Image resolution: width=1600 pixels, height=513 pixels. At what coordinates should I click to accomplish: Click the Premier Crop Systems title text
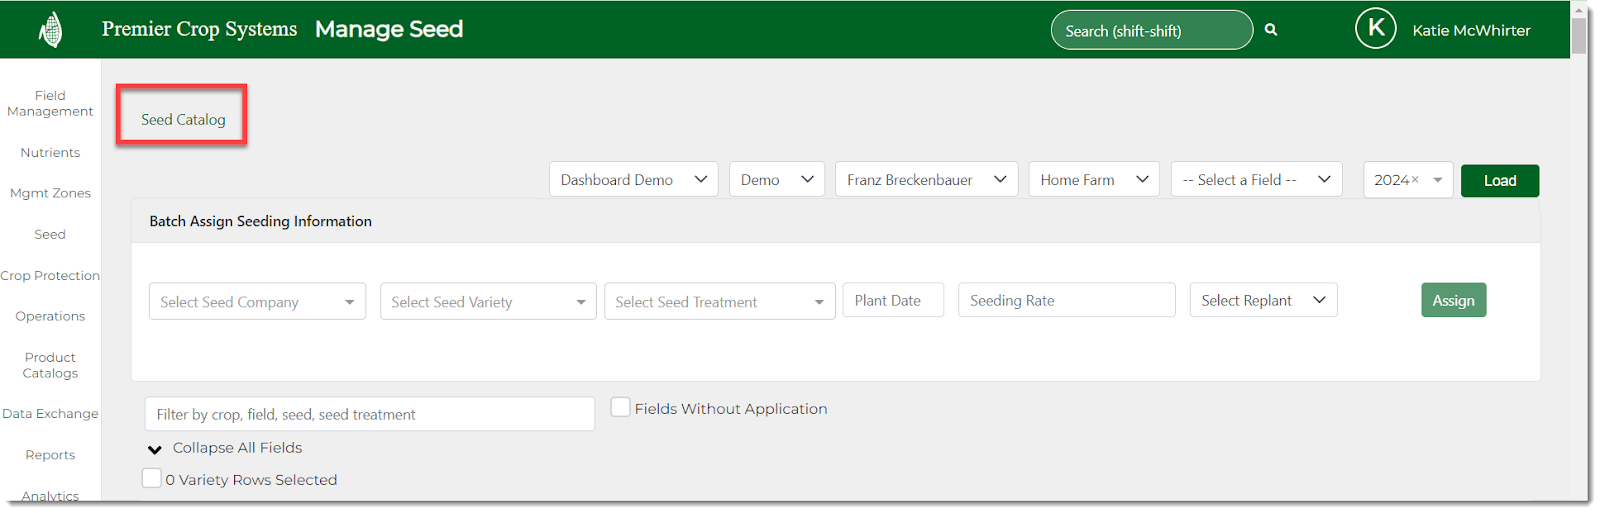point(199,29)
